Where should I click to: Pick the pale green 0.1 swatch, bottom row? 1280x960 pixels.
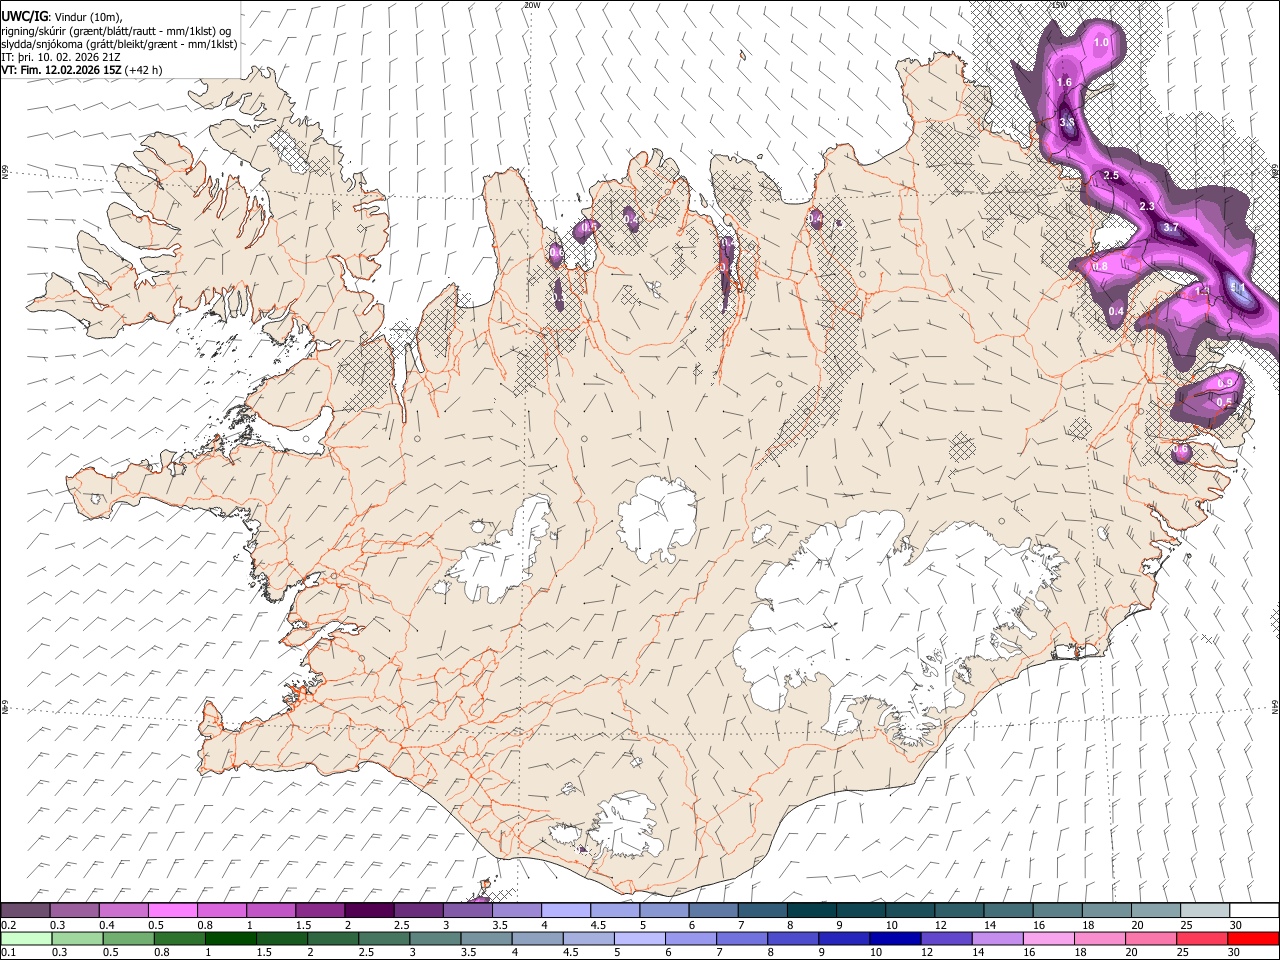[26, 938]
